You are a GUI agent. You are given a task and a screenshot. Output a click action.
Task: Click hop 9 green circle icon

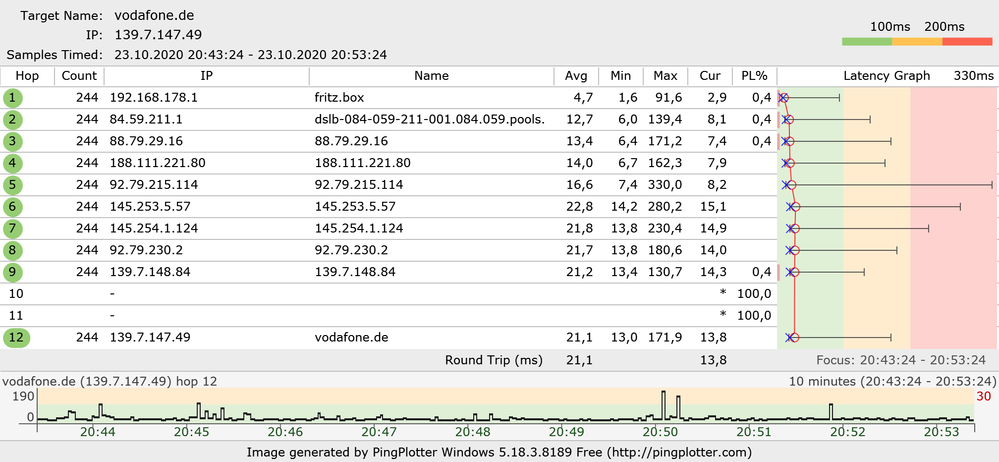point(12,272)
